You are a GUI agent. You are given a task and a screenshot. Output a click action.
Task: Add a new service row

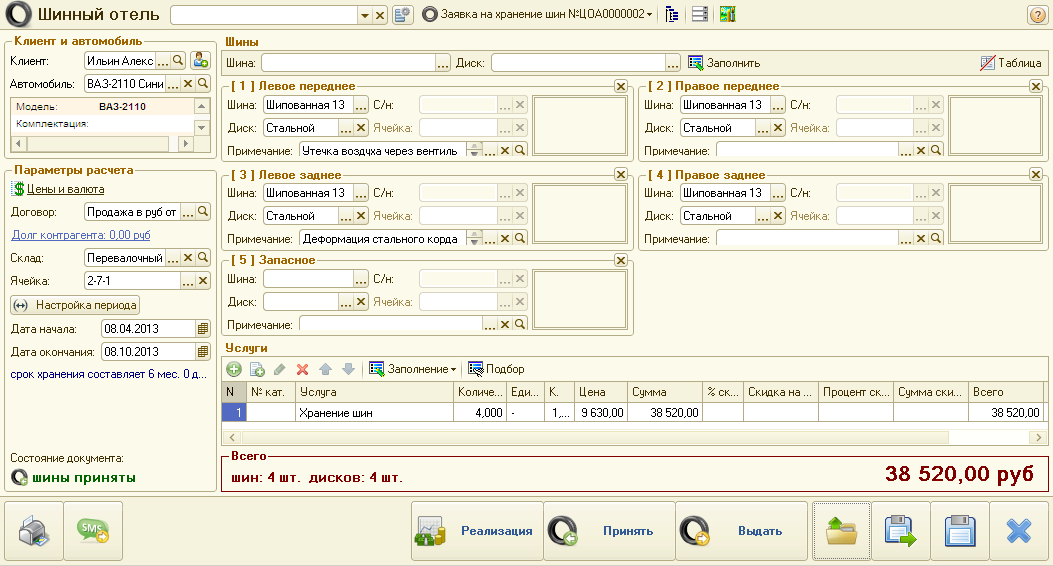coord(234,369)
